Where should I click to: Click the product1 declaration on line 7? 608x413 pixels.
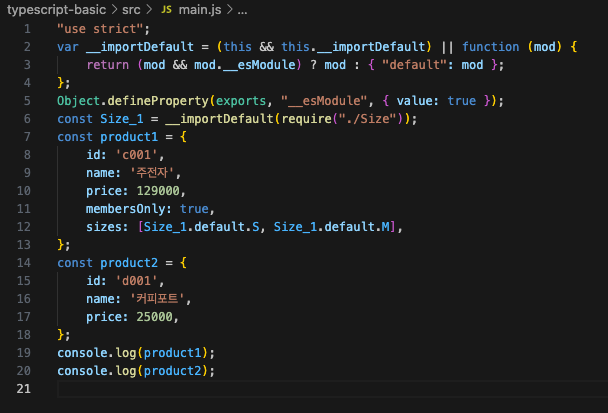(x=129, y=137)
